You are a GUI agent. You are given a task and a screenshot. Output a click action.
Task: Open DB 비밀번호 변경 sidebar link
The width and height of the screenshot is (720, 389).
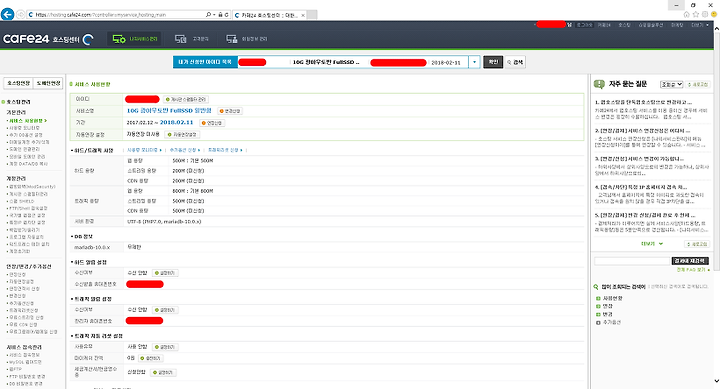point(26,383)
